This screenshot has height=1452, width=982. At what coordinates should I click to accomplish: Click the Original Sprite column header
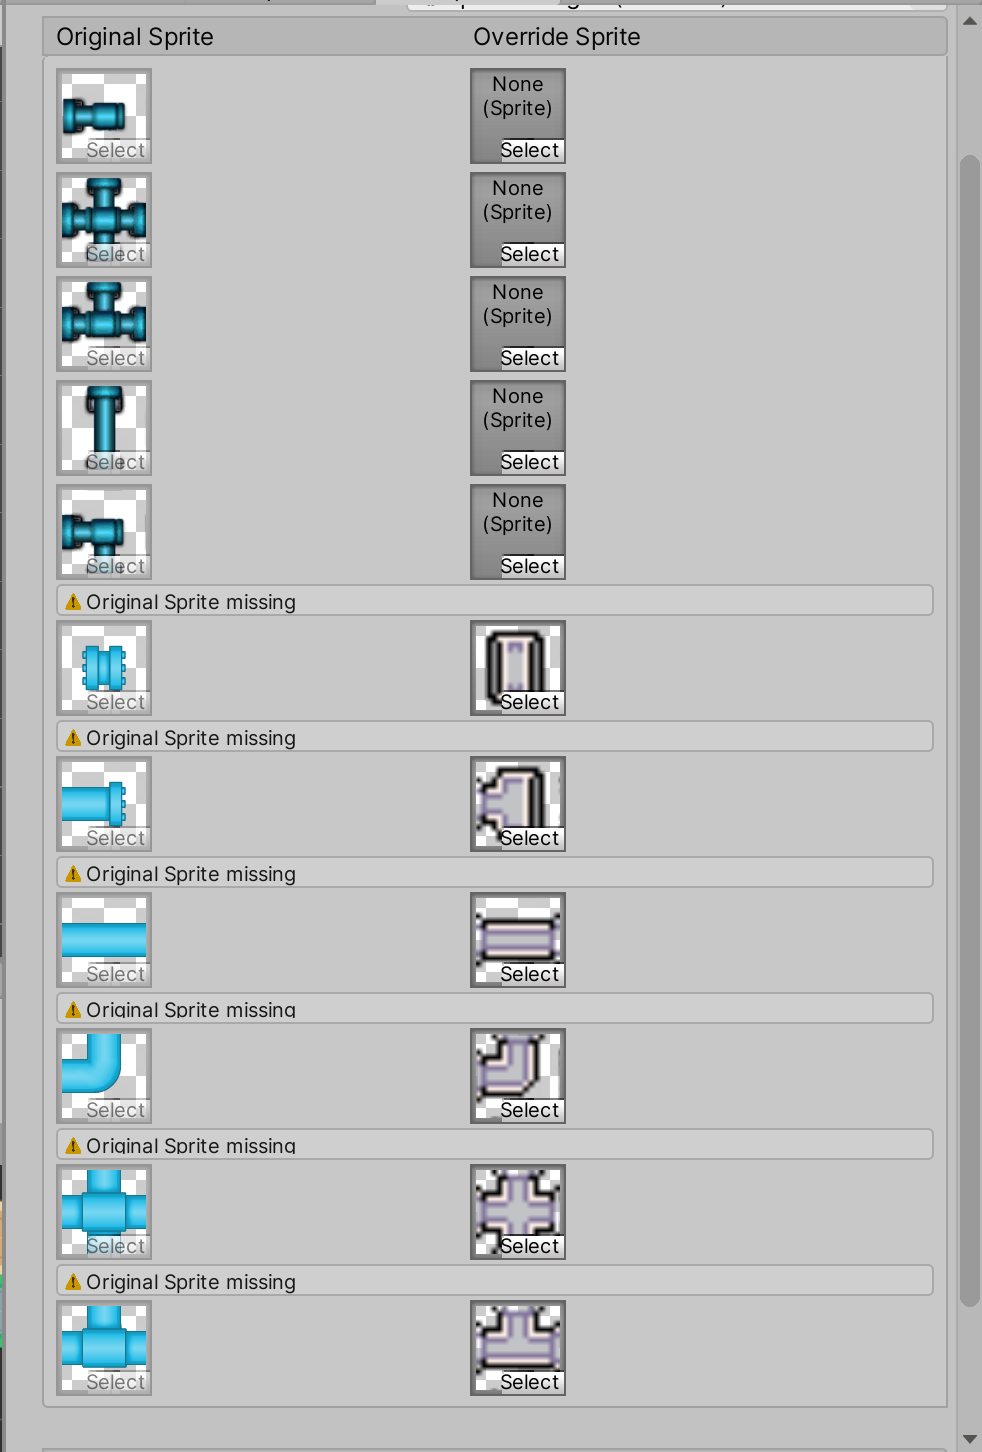(135, 36)
